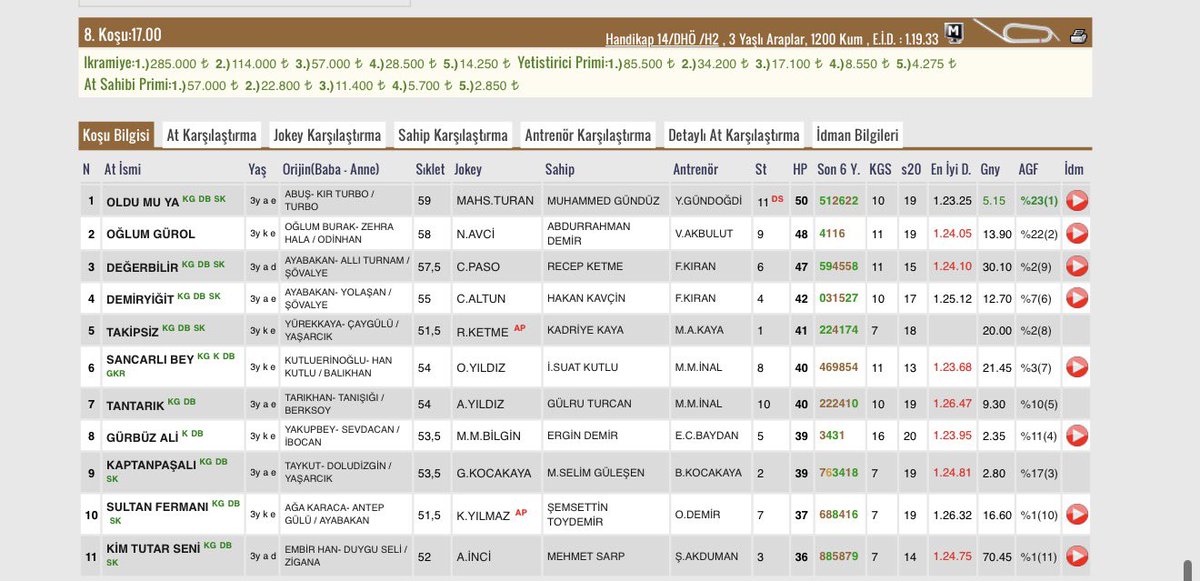Viewport: 1200px width, 581px height.
Task: View SULTAN FERMANI horse details
Action: tap(157, 507)
